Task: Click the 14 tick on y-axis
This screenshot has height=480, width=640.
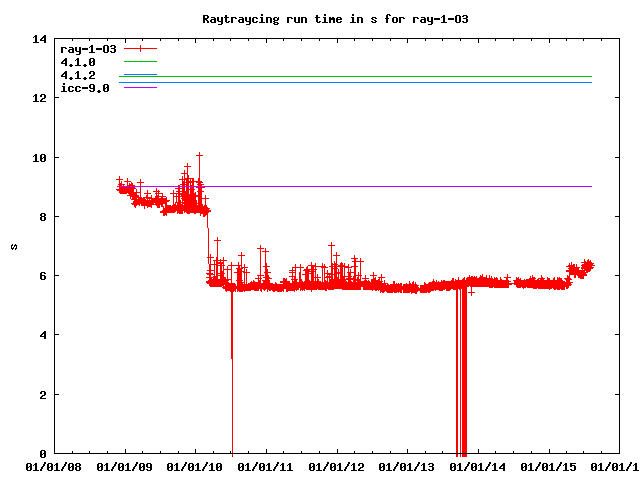Action: (x=40, y=40)
